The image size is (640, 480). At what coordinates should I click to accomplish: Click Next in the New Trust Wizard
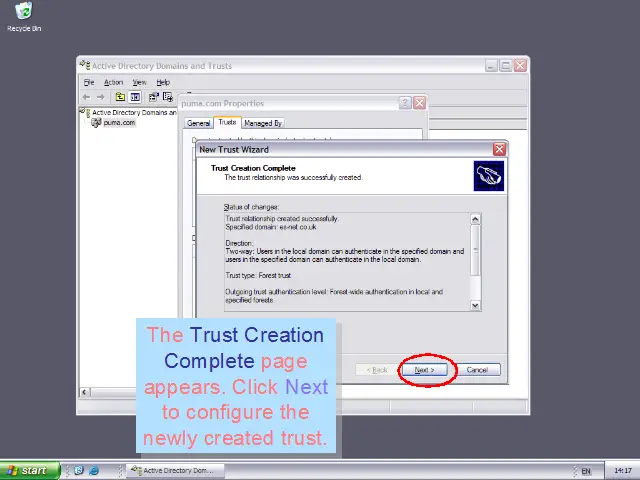point(424,370)
